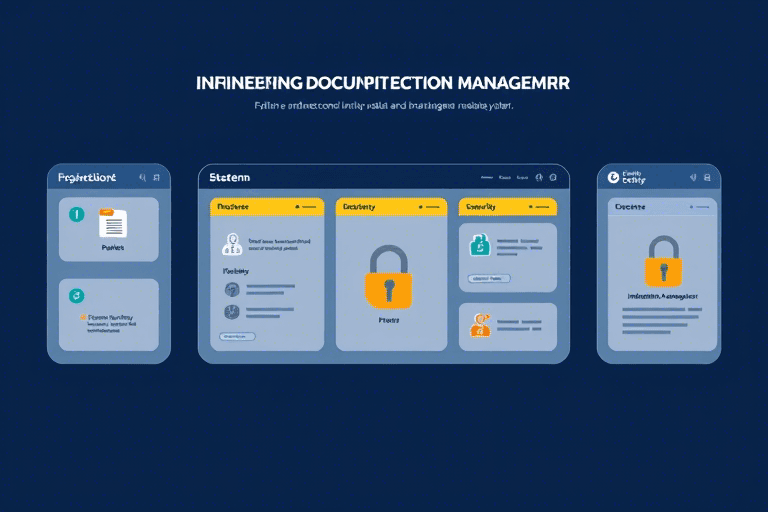Image resolution: width=768 pixels, height=512 pixels.
Task: Click the round logo icon in right panel header
Action: tap(613, 177)
